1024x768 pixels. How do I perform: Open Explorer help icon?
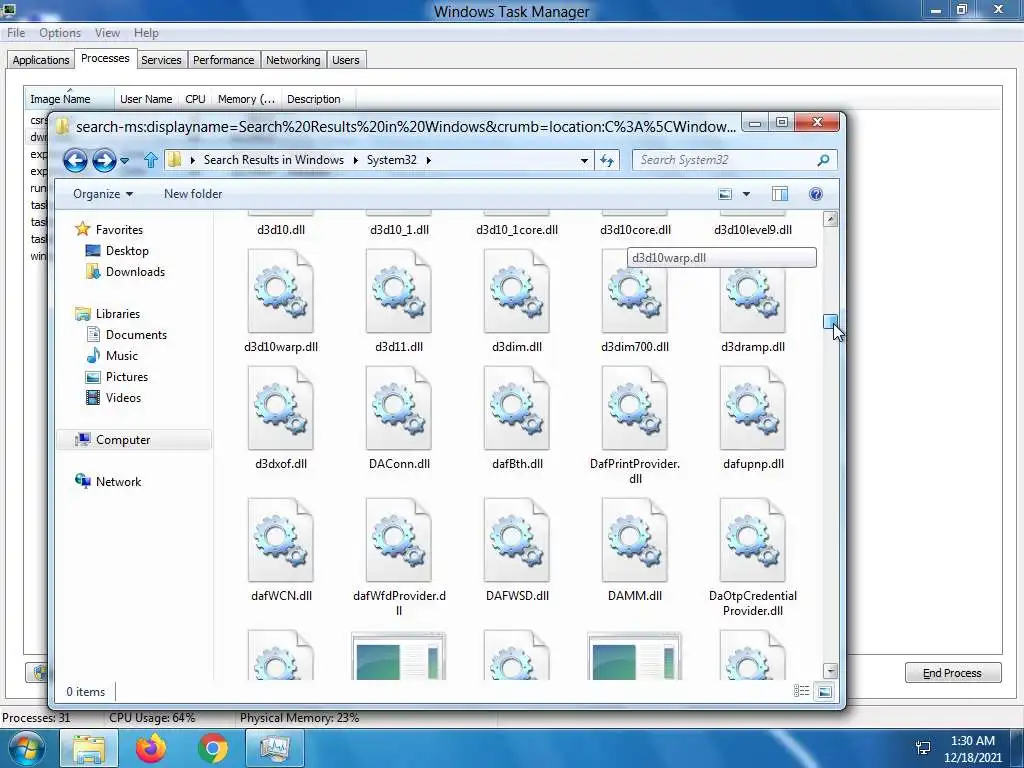click(816, 194)
